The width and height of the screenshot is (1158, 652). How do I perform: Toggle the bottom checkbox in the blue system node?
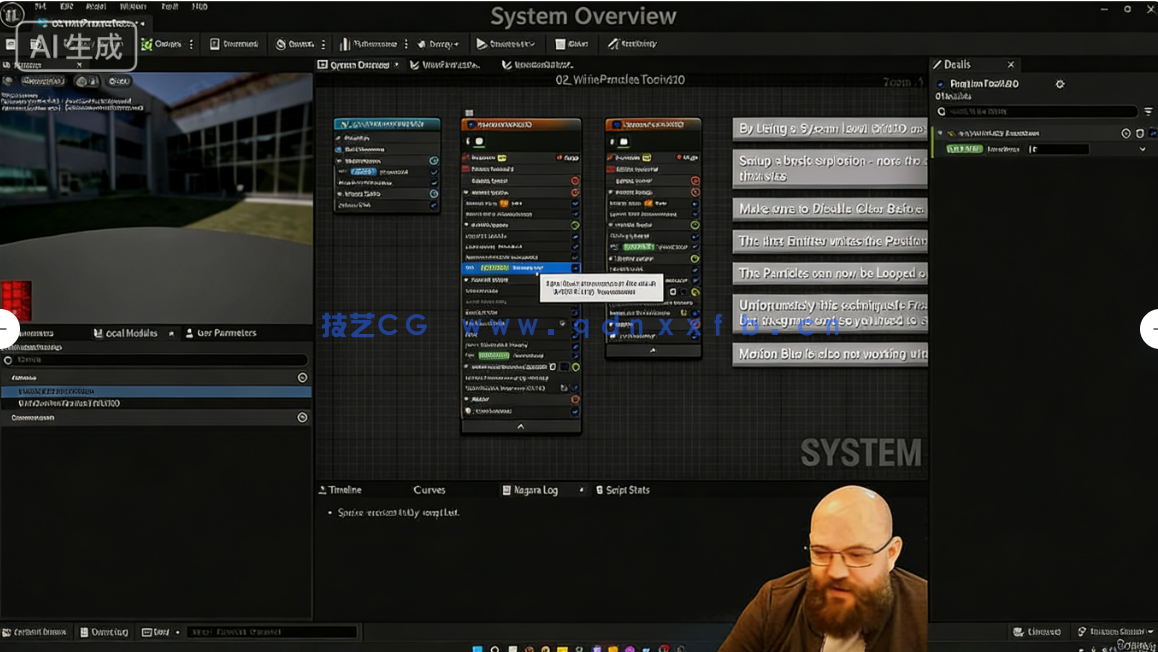click(434, 205)
